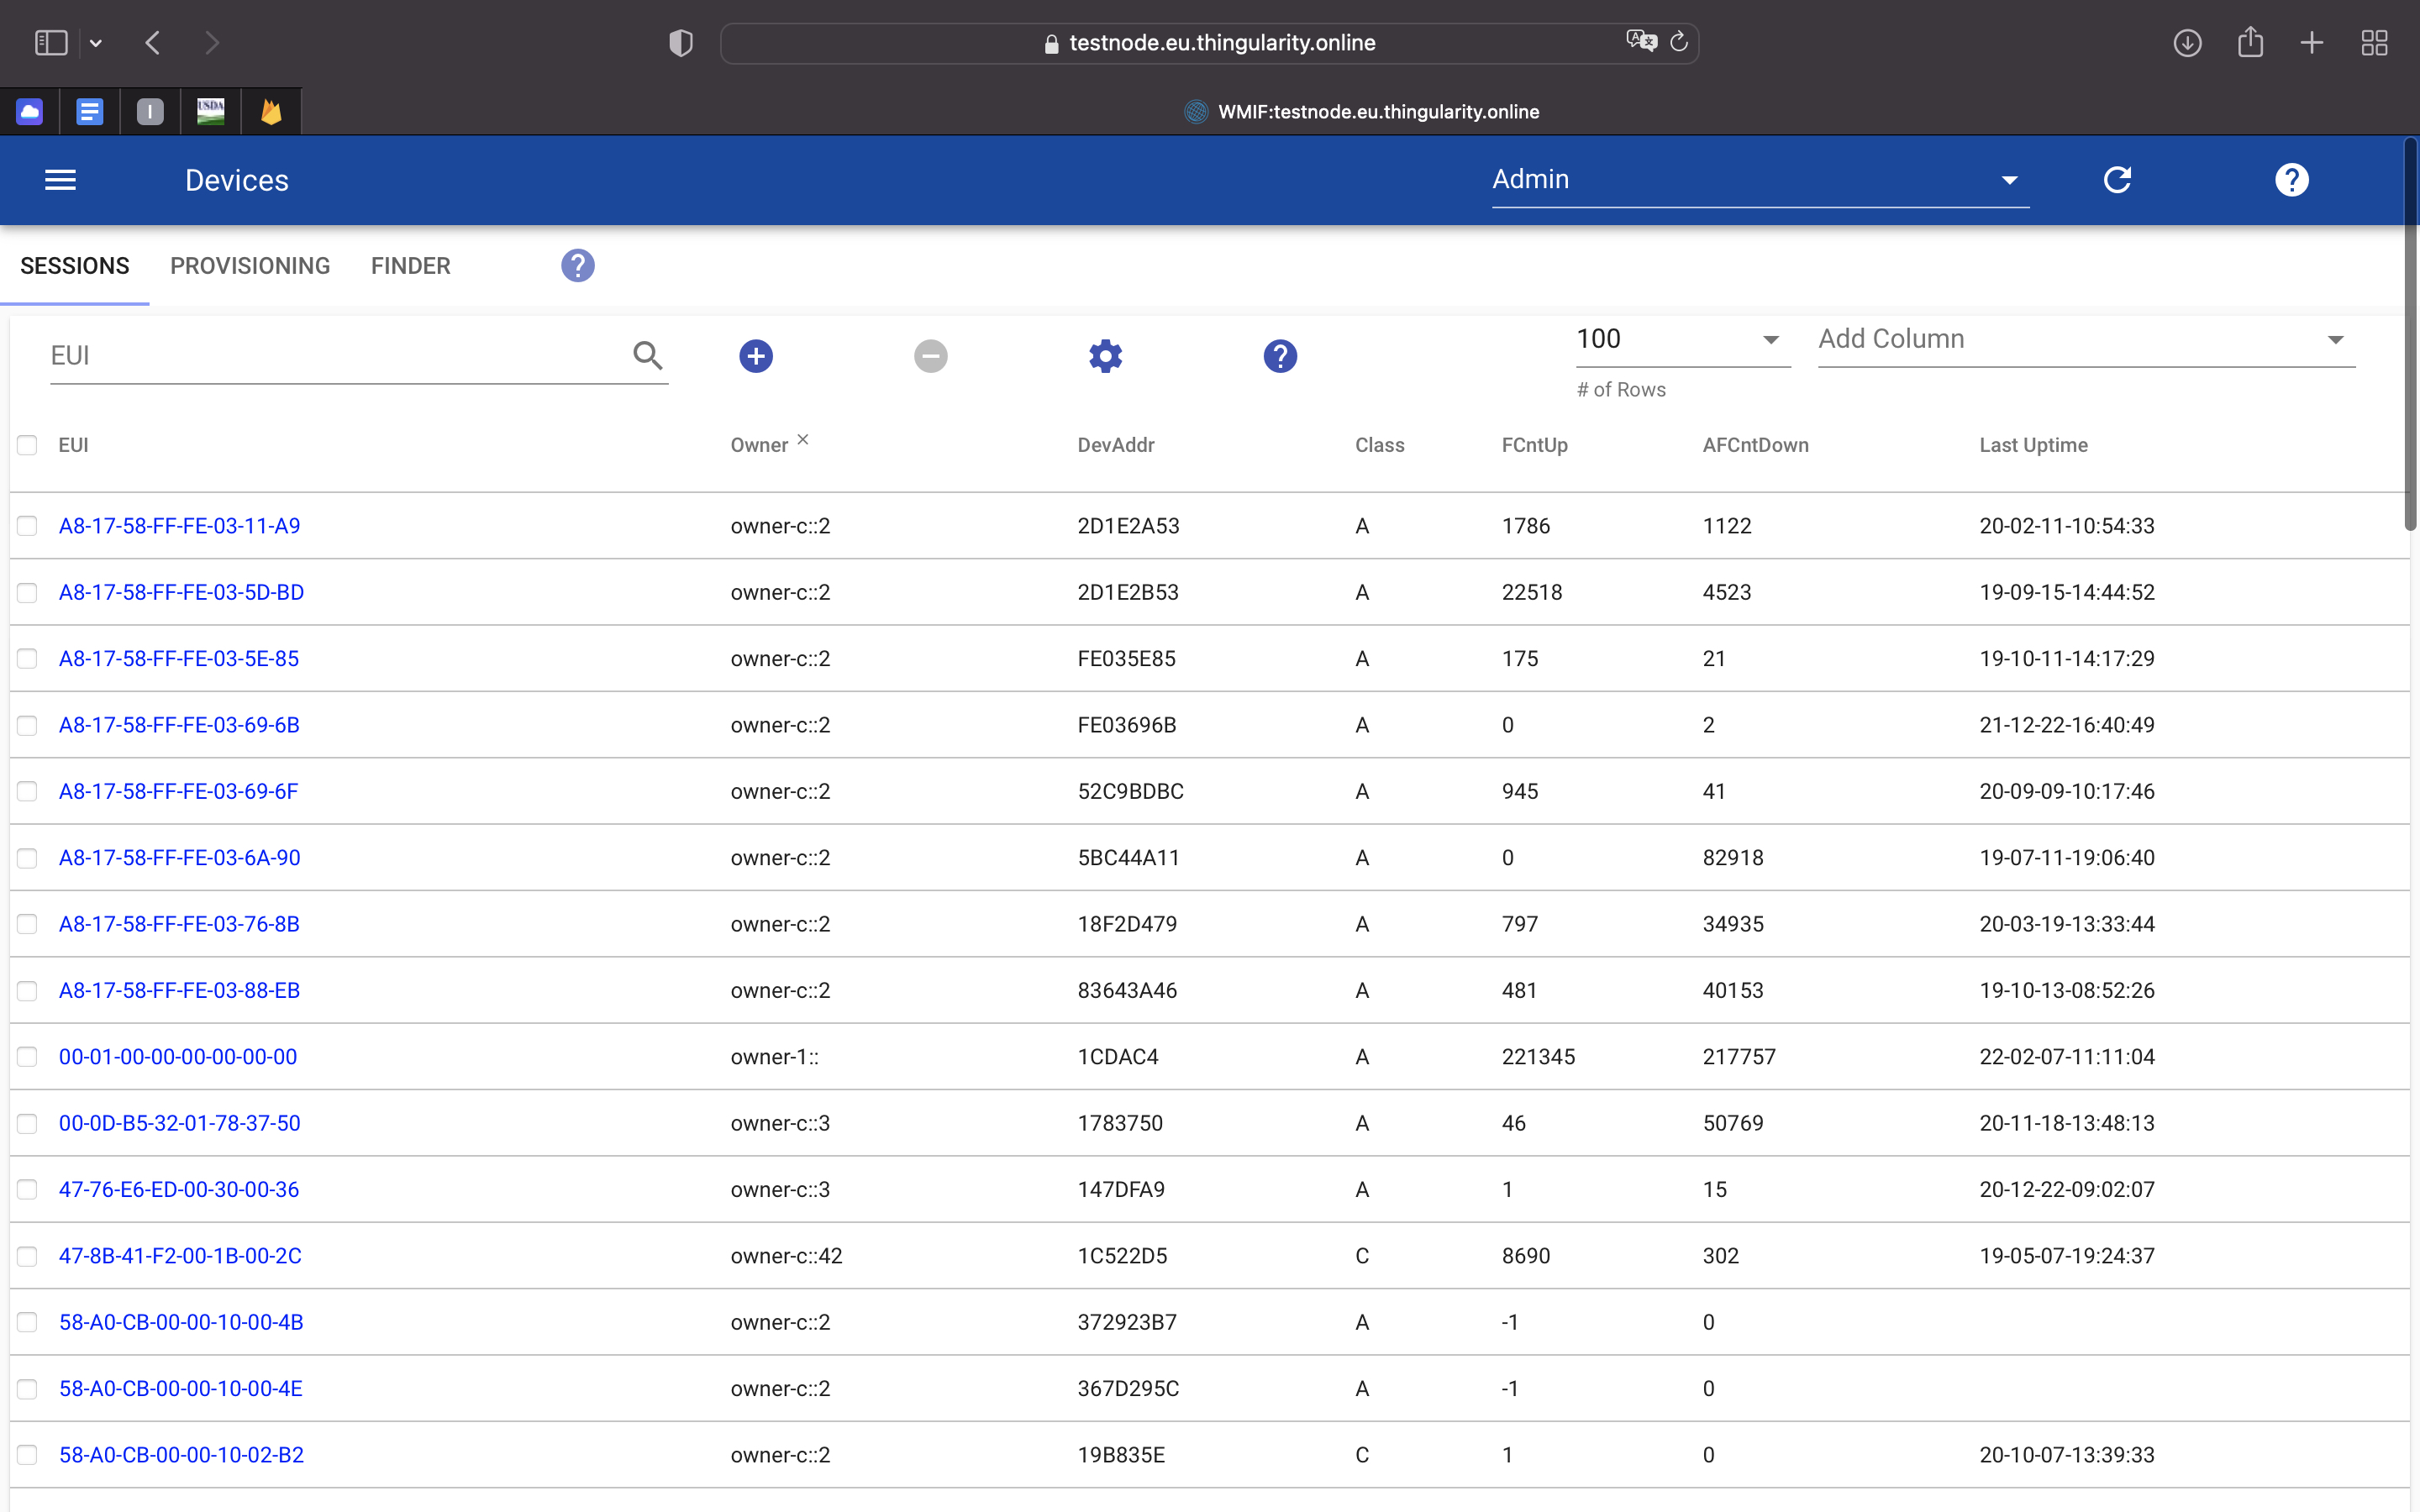Click the refresh icon in blue header
The height and width of the screenshot is (1512, 2420).
click(x=2117, y=180)
